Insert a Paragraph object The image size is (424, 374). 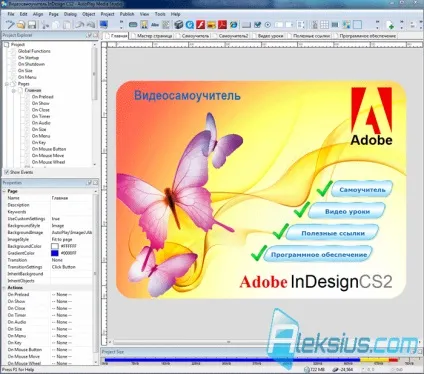tap(166, 25)
